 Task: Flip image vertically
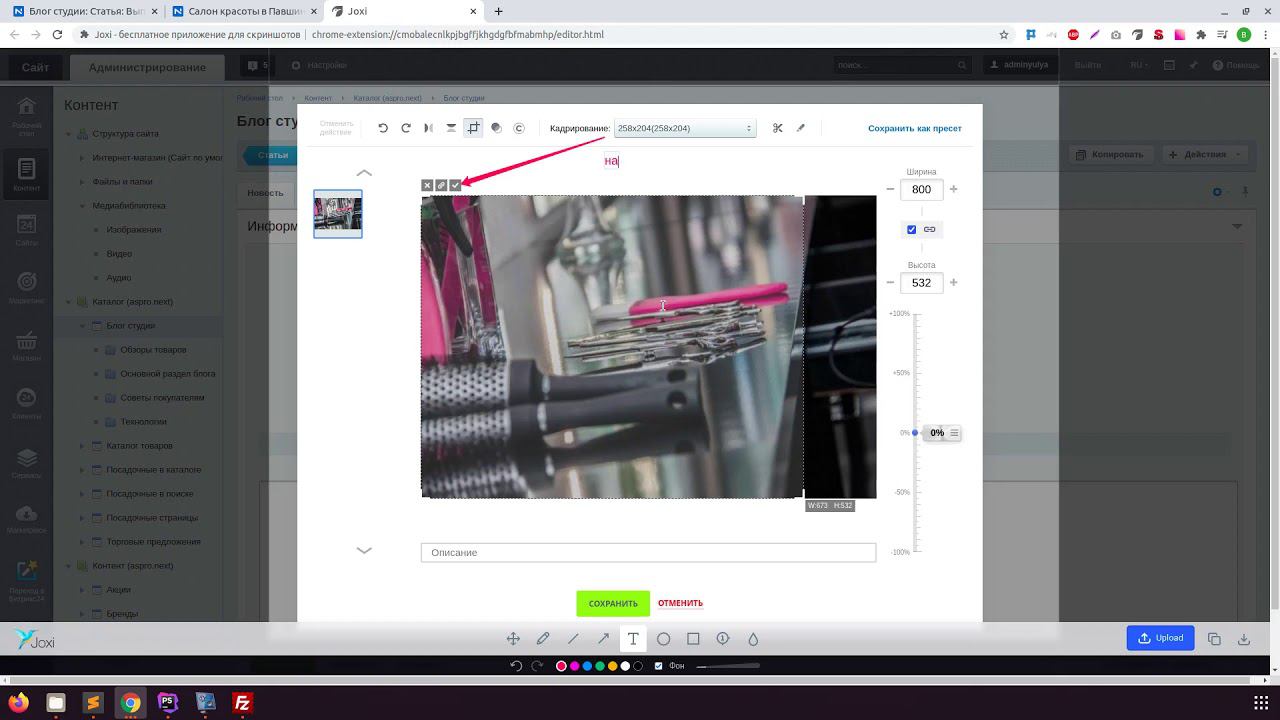451,128
